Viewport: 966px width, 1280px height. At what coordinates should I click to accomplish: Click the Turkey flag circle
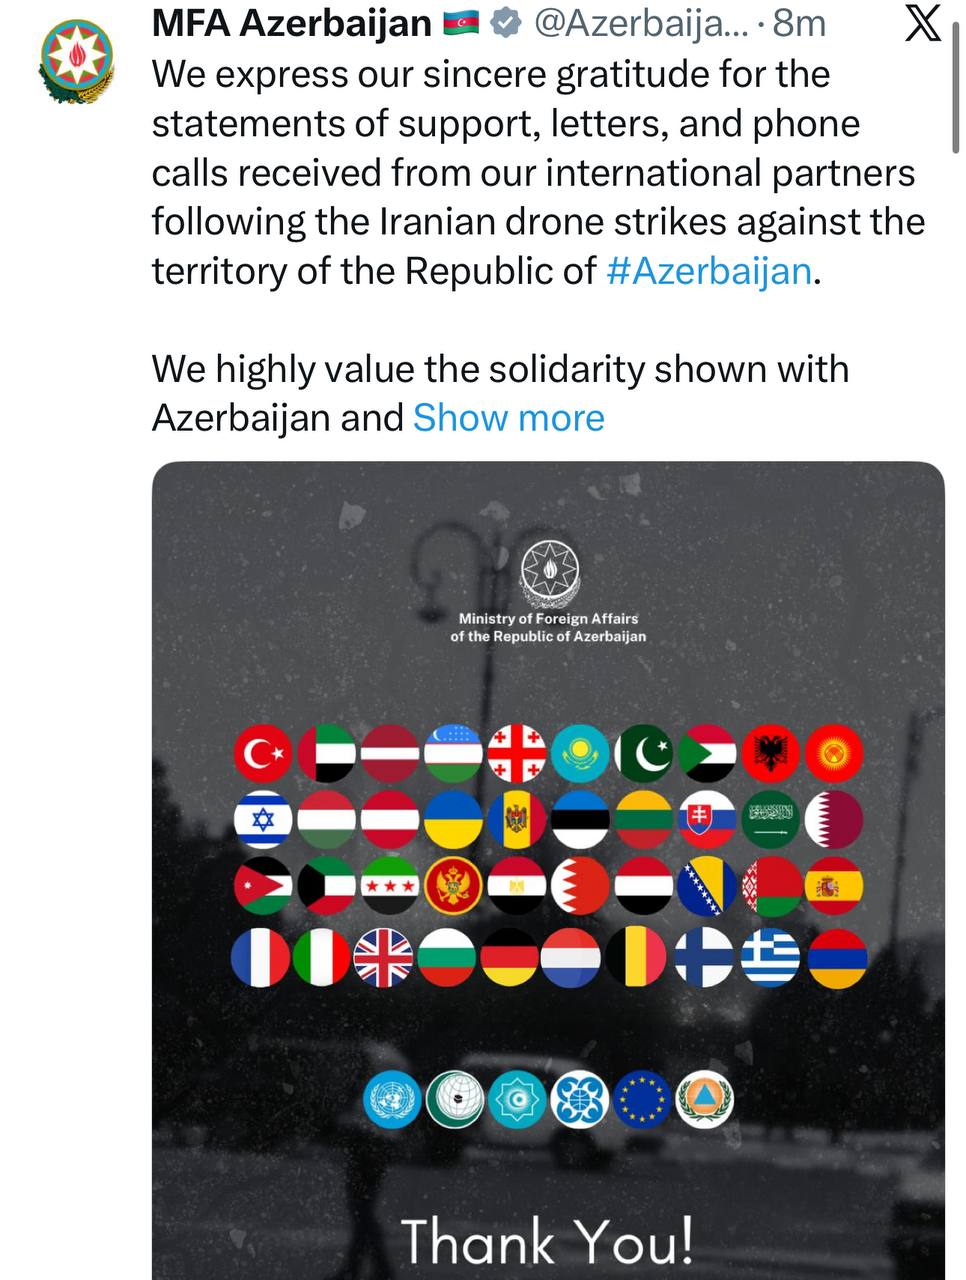(263, 753)
